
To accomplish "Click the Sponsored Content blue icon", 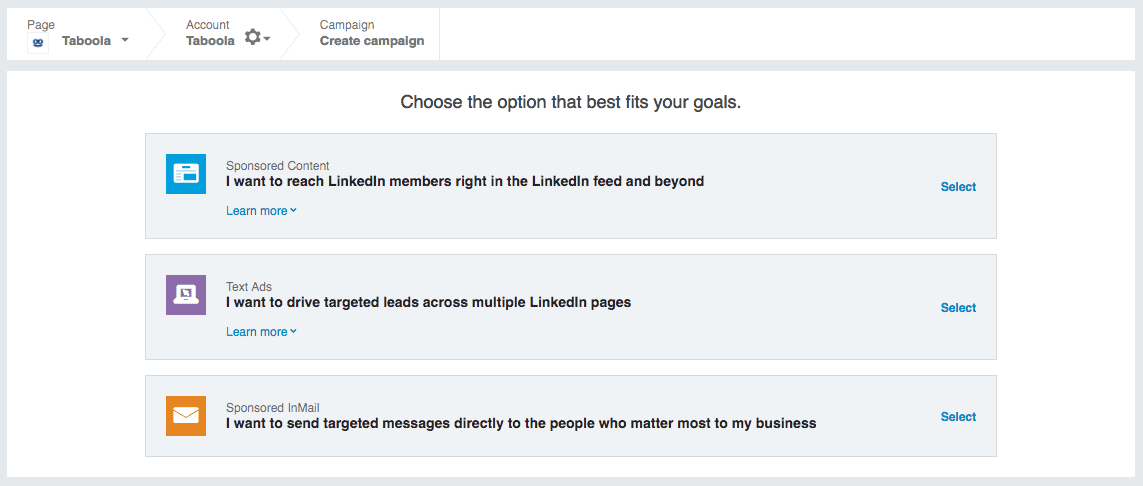I will (x=186, y=174).
